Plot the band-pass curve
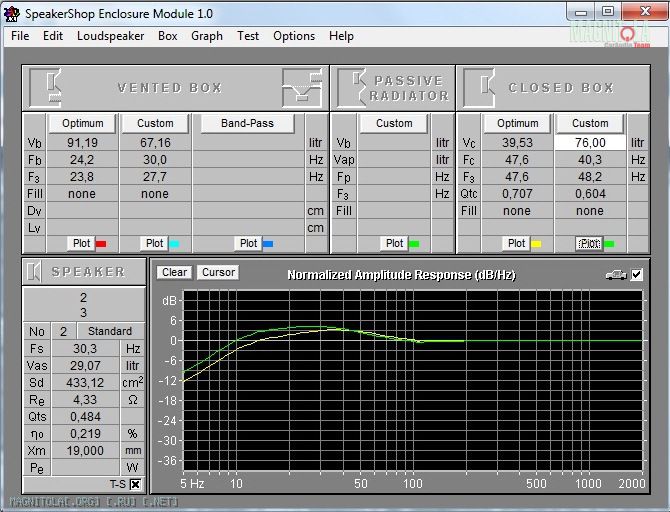 pyautogui.click(x=248, y=244)
